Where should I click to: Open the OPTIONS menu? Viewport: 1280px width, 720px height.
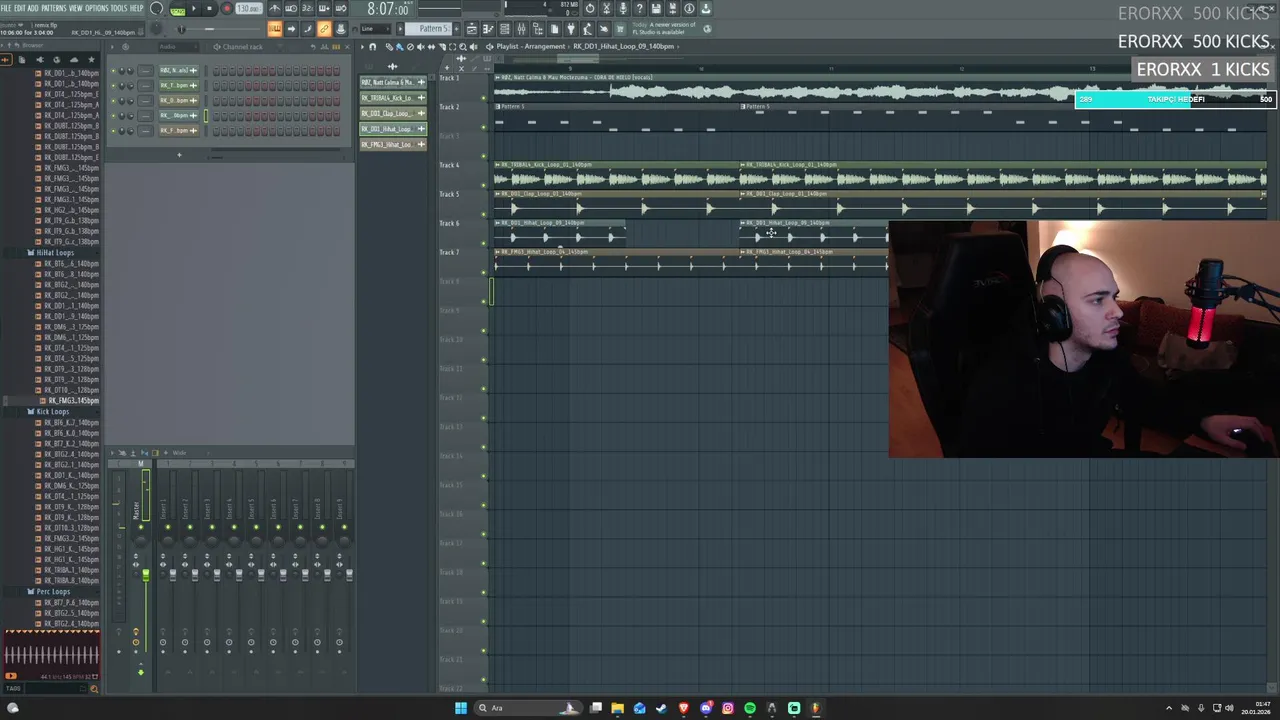tap(97, 9)
